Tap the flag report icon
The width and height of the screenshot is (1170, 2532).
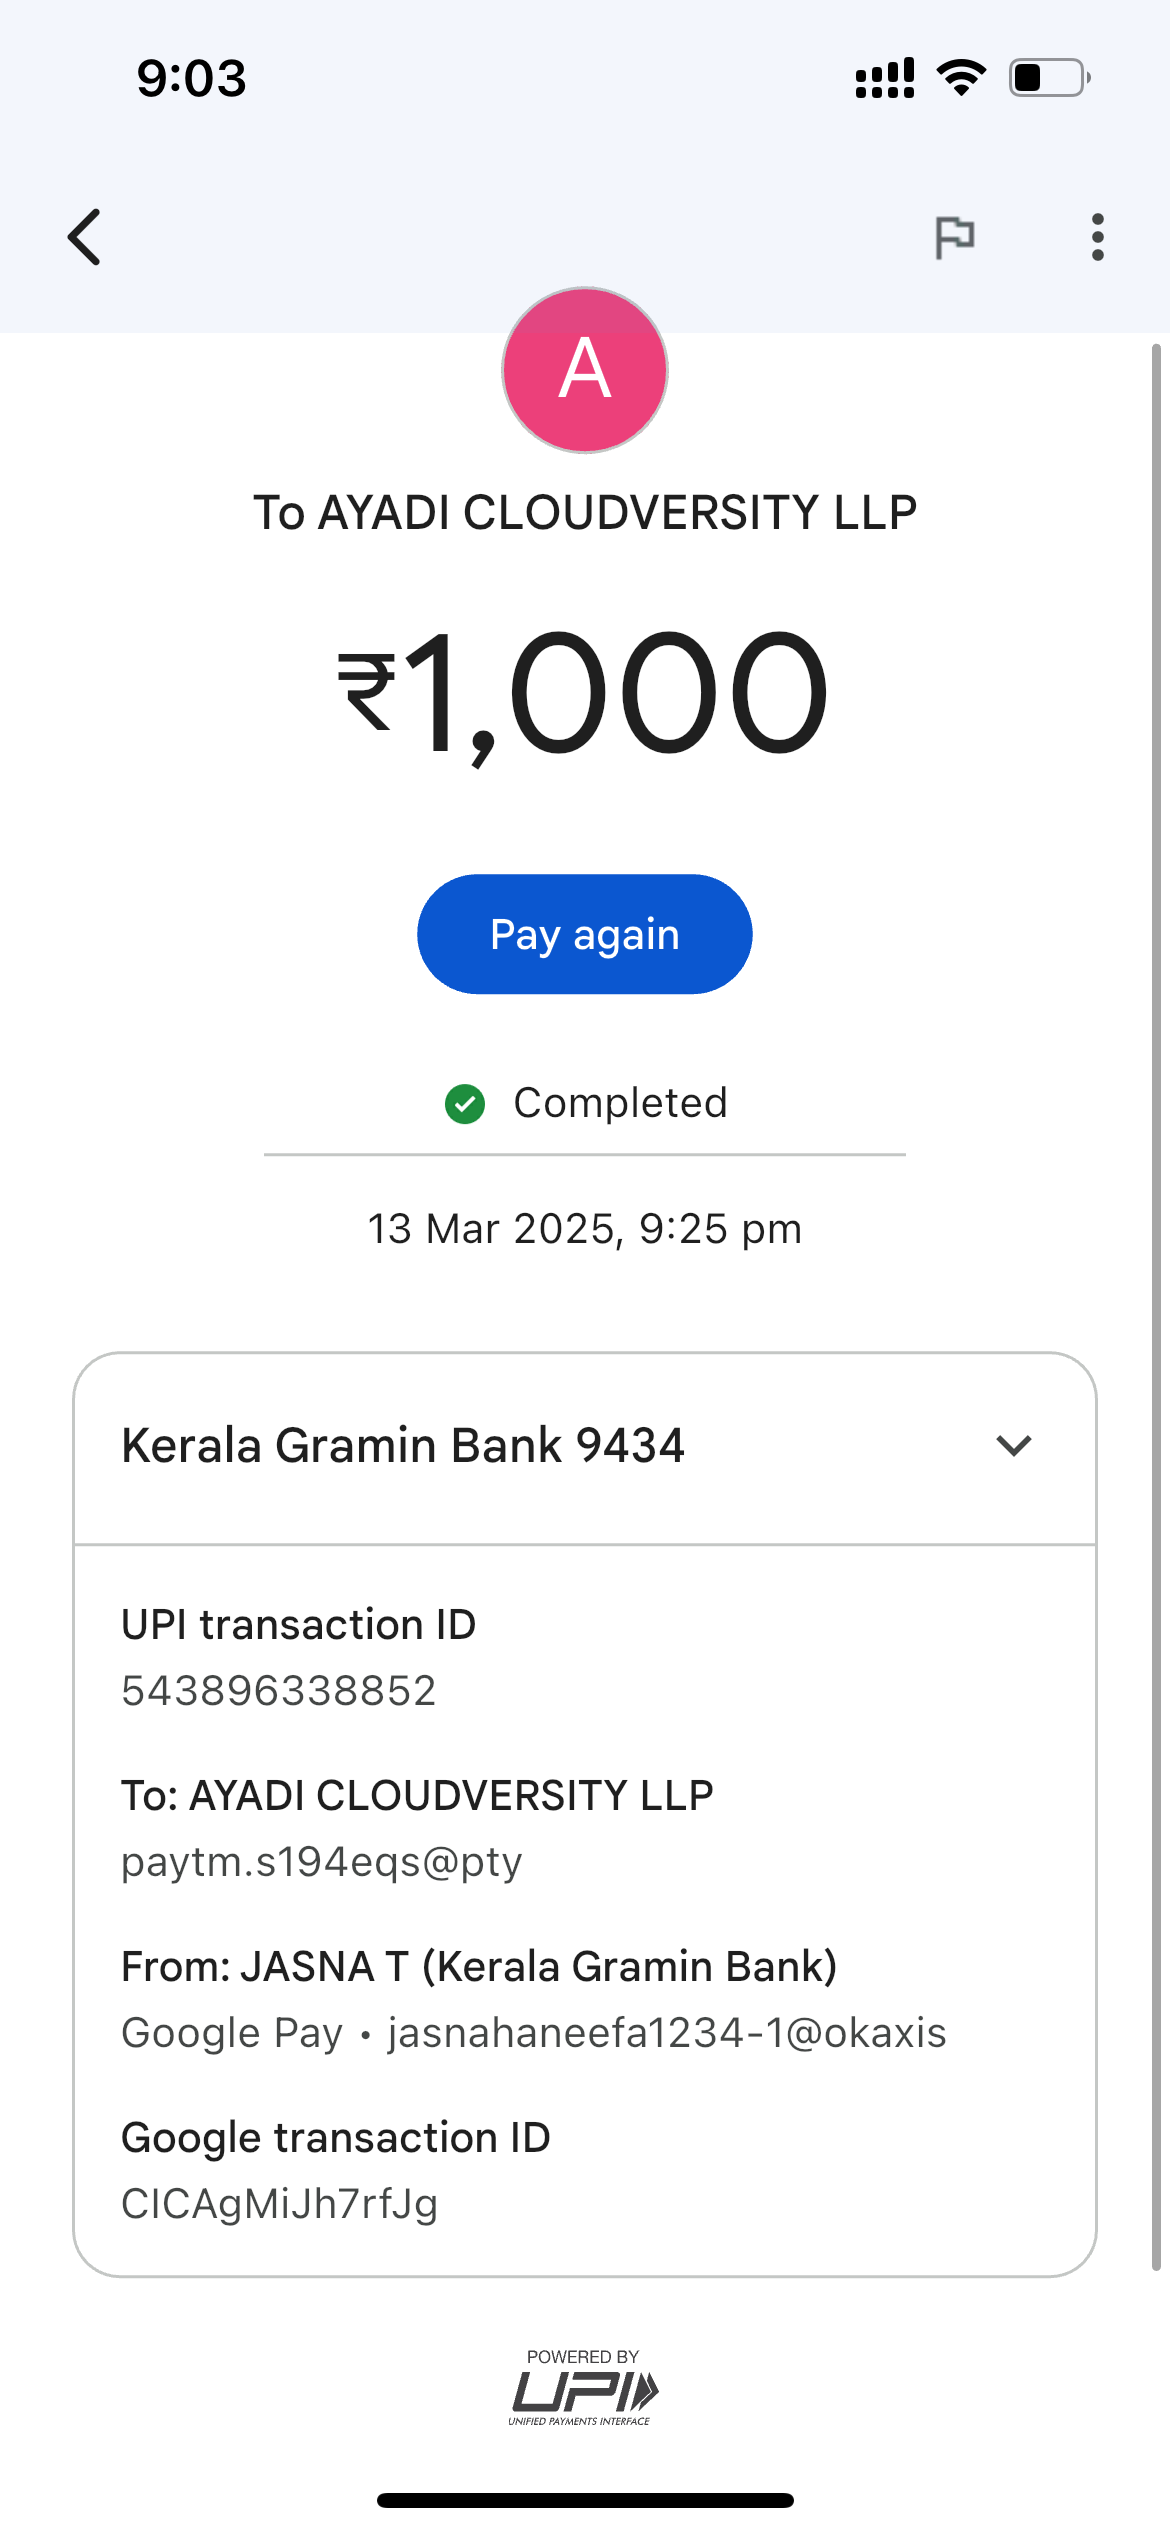point(954,237)
